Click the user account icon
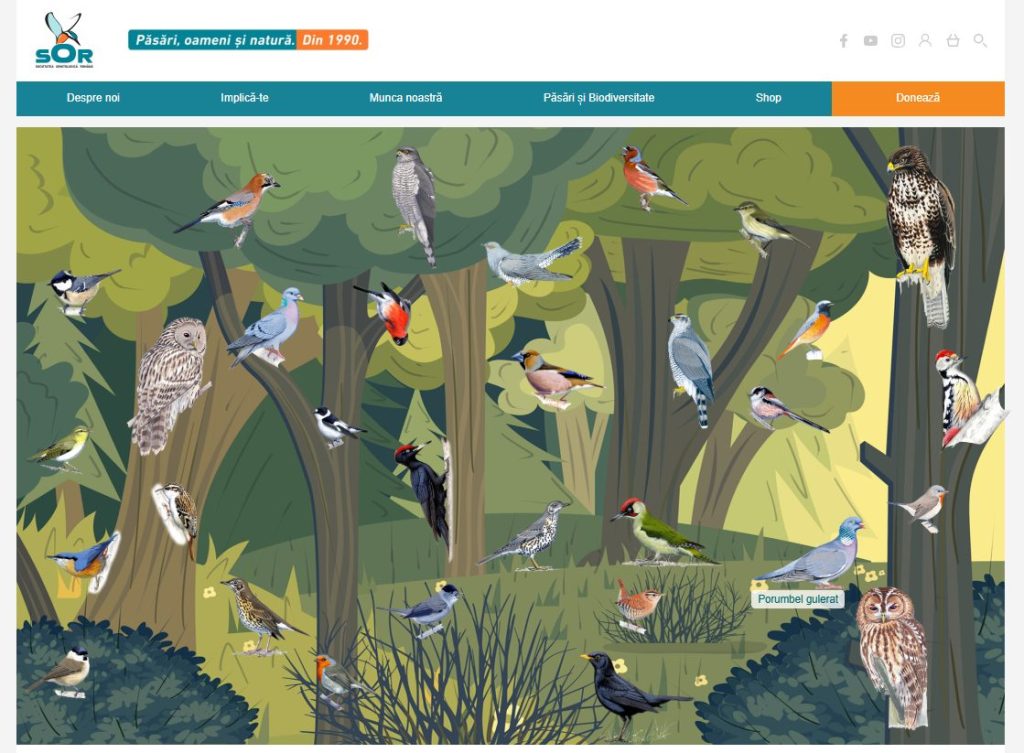1024x753 pixels. [x=925, y=40]
